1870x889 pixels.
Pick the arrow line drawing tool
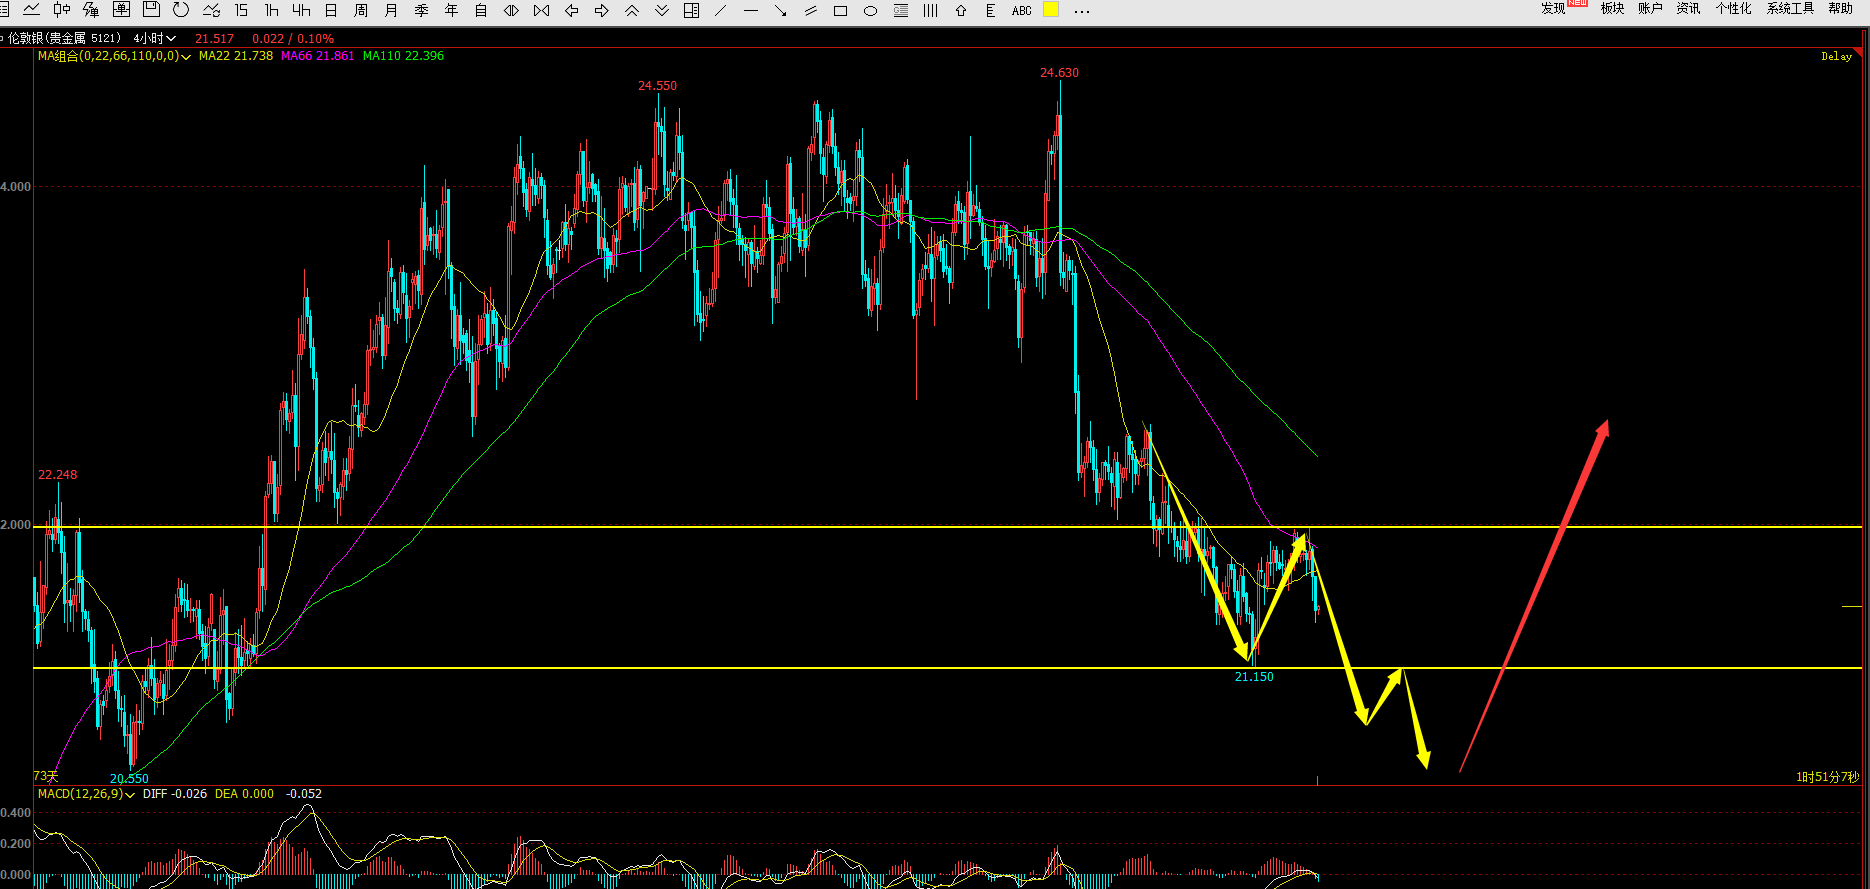(781, 11)
